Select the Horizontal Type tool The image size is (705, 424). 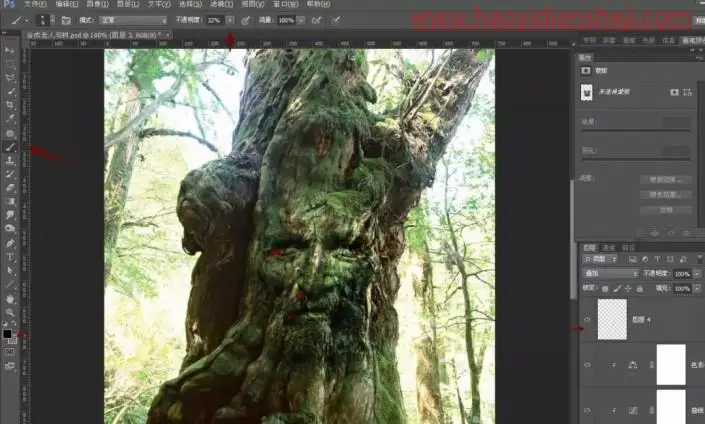pyautogui.click(x=9, y=257)
